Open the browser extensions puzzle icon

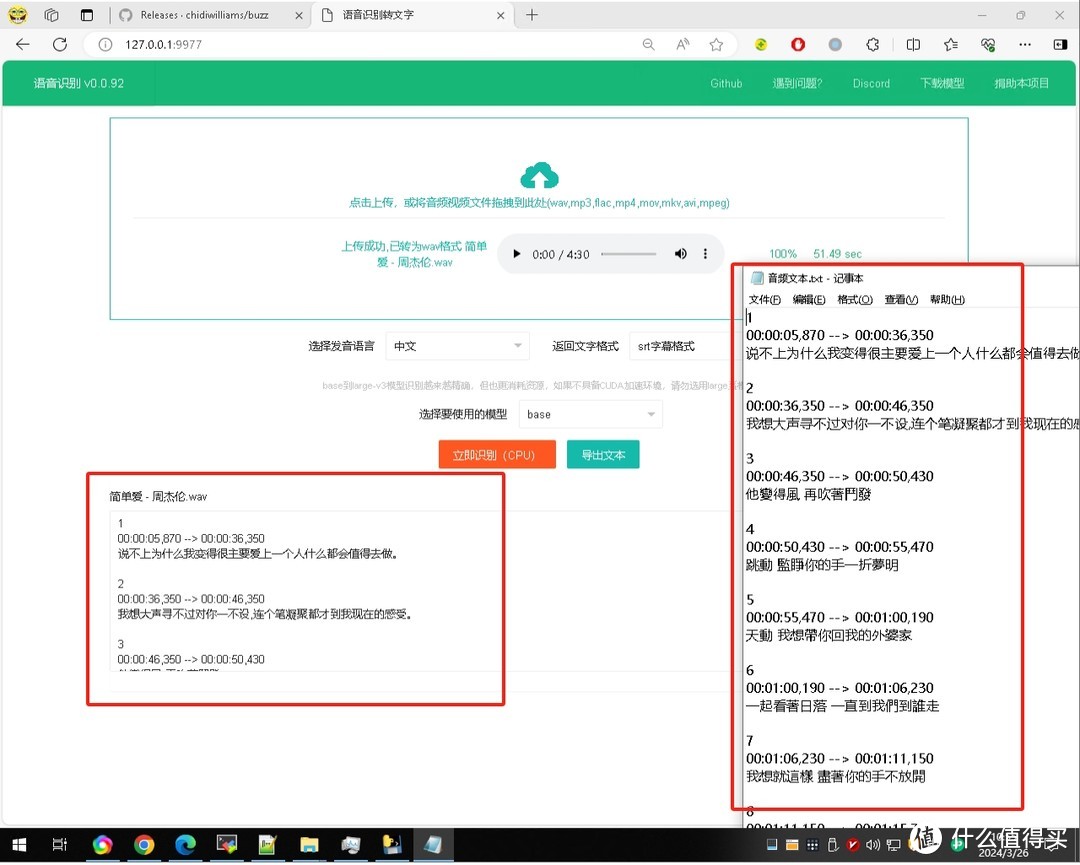click(x=872, y=45)
